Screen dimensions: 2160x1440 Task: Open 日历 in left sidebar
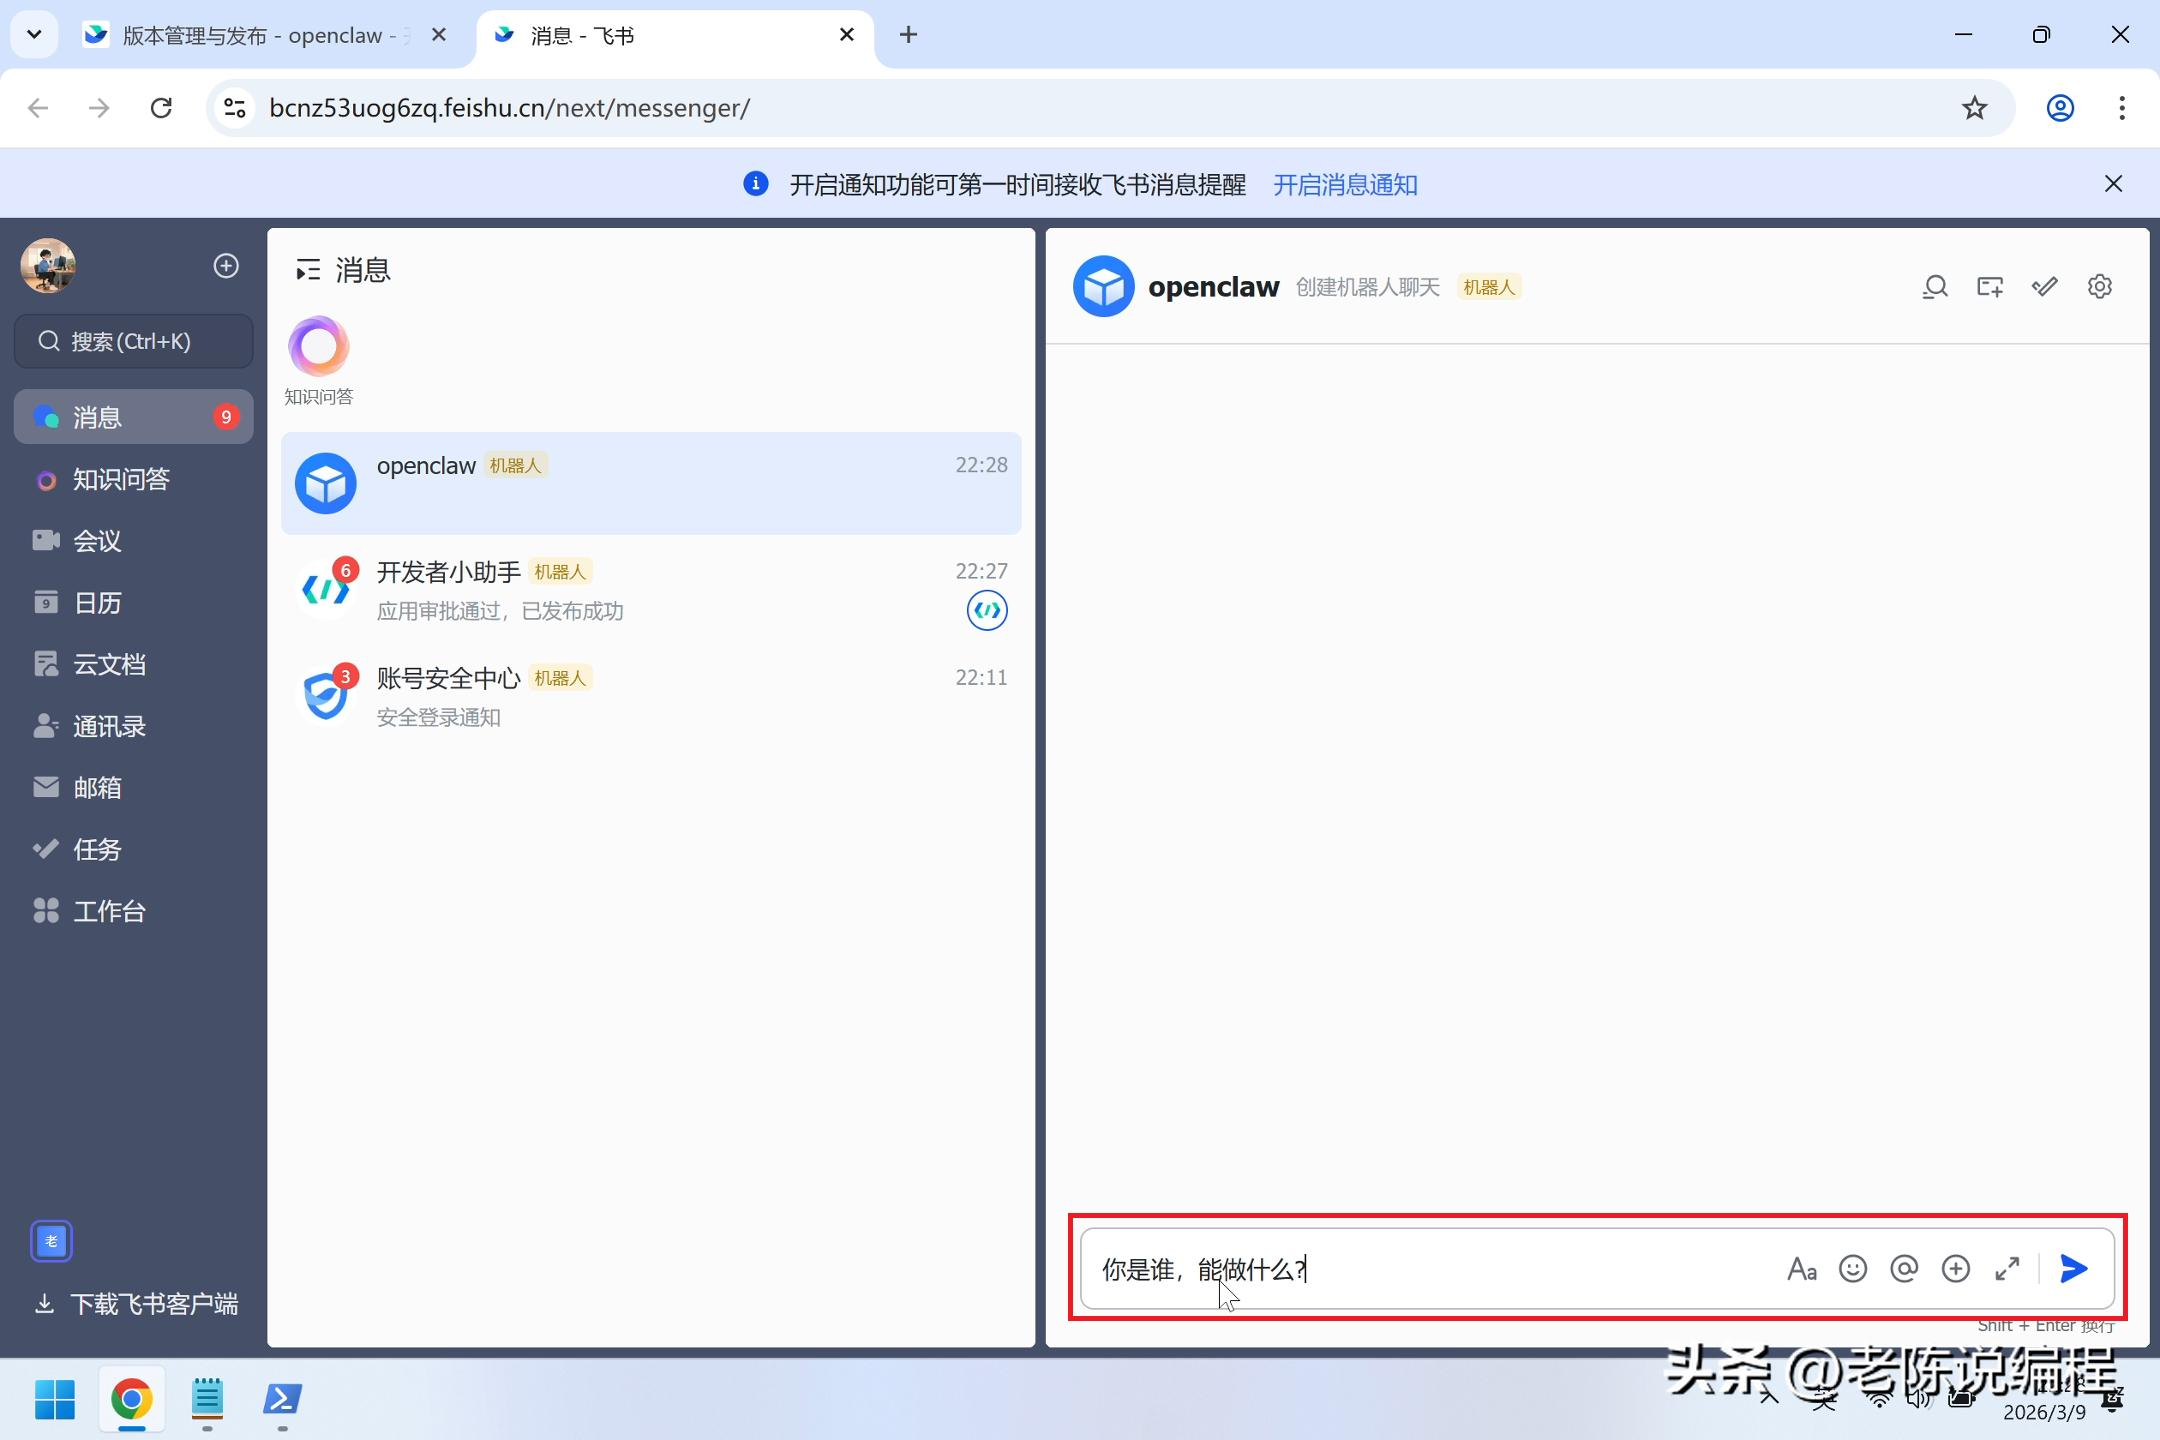click(x=97, y=603)
